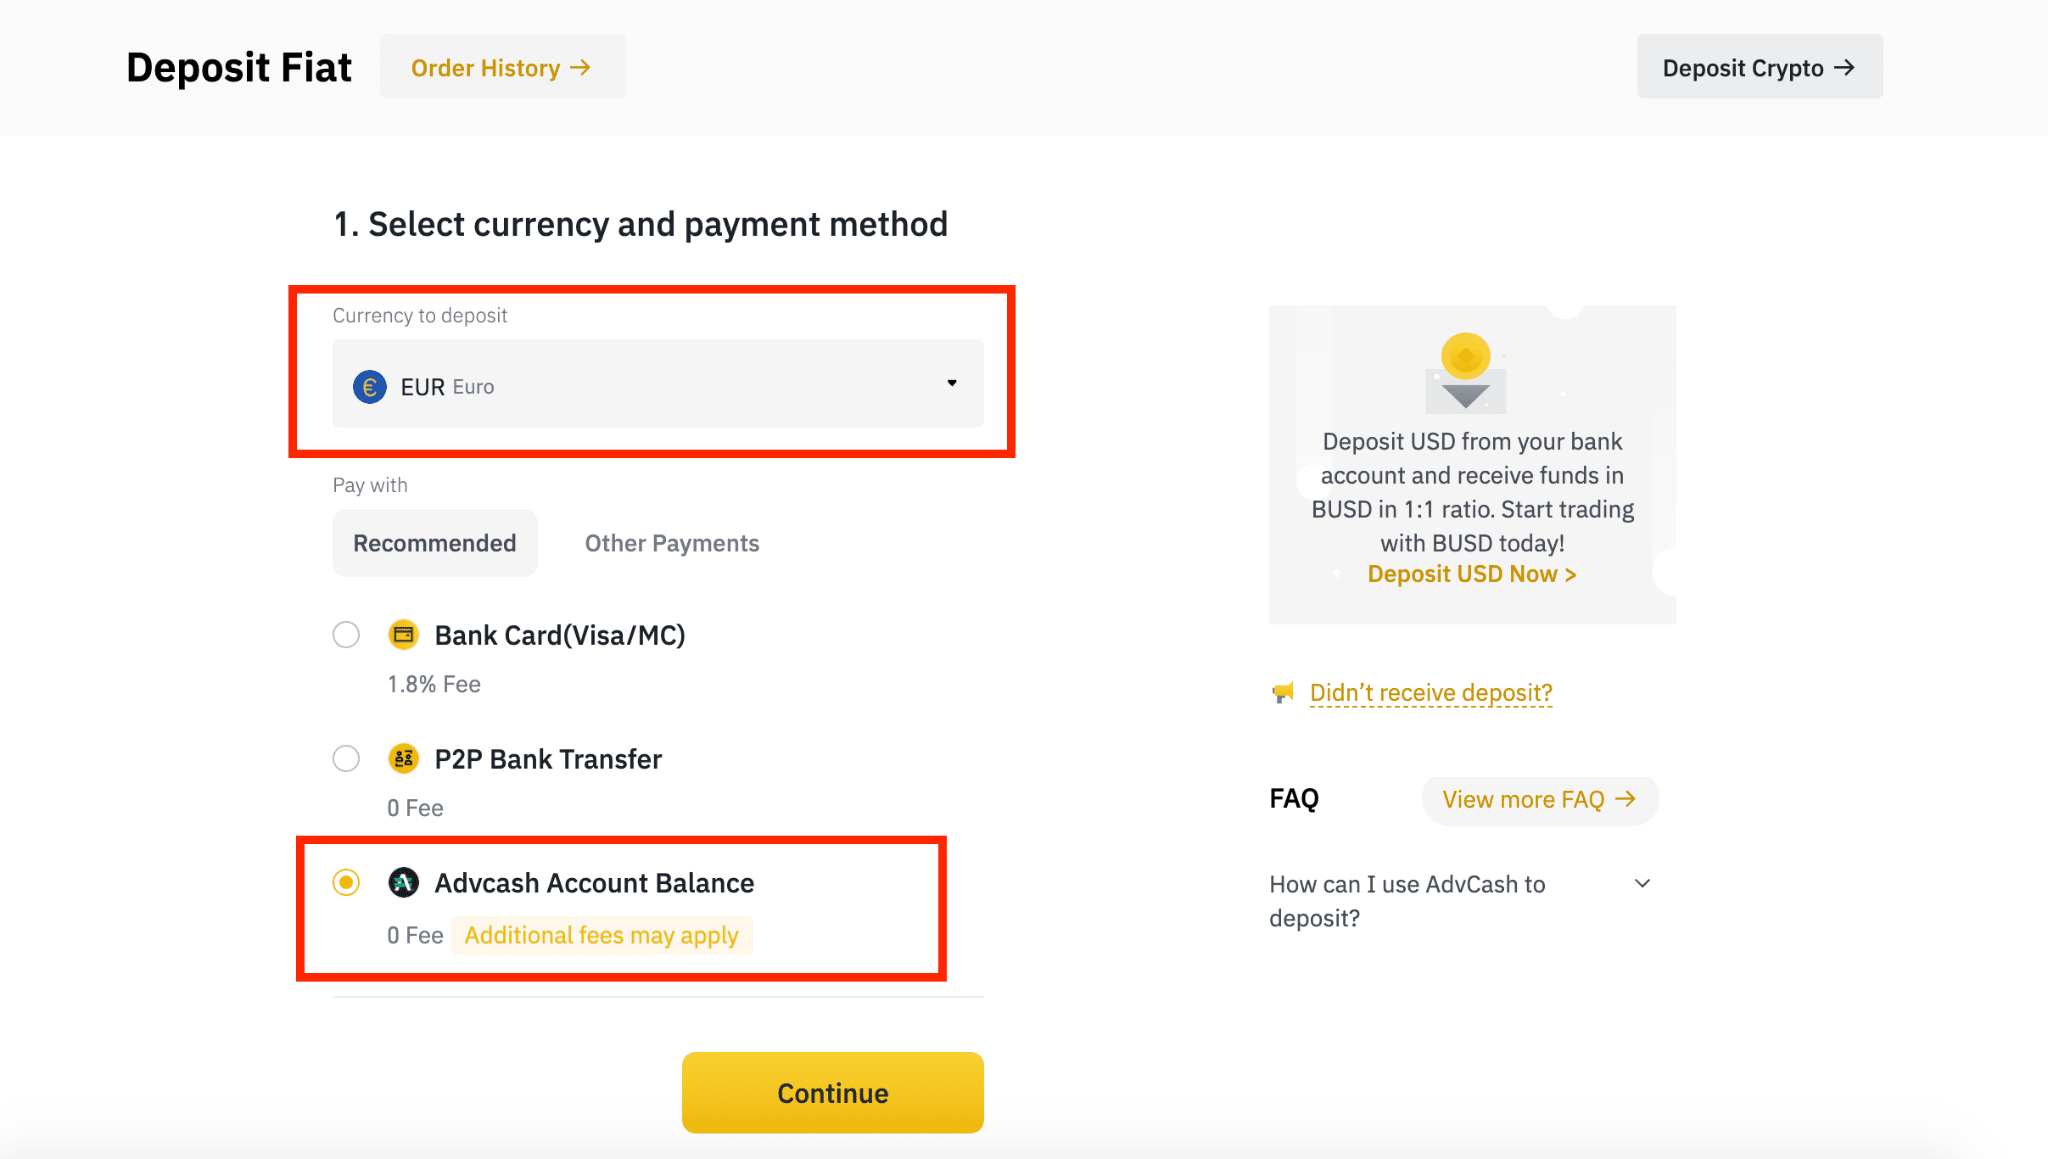Open Order History page
The height and width of the screenshot is (1159, 2048).
click(x=502, y=66)
